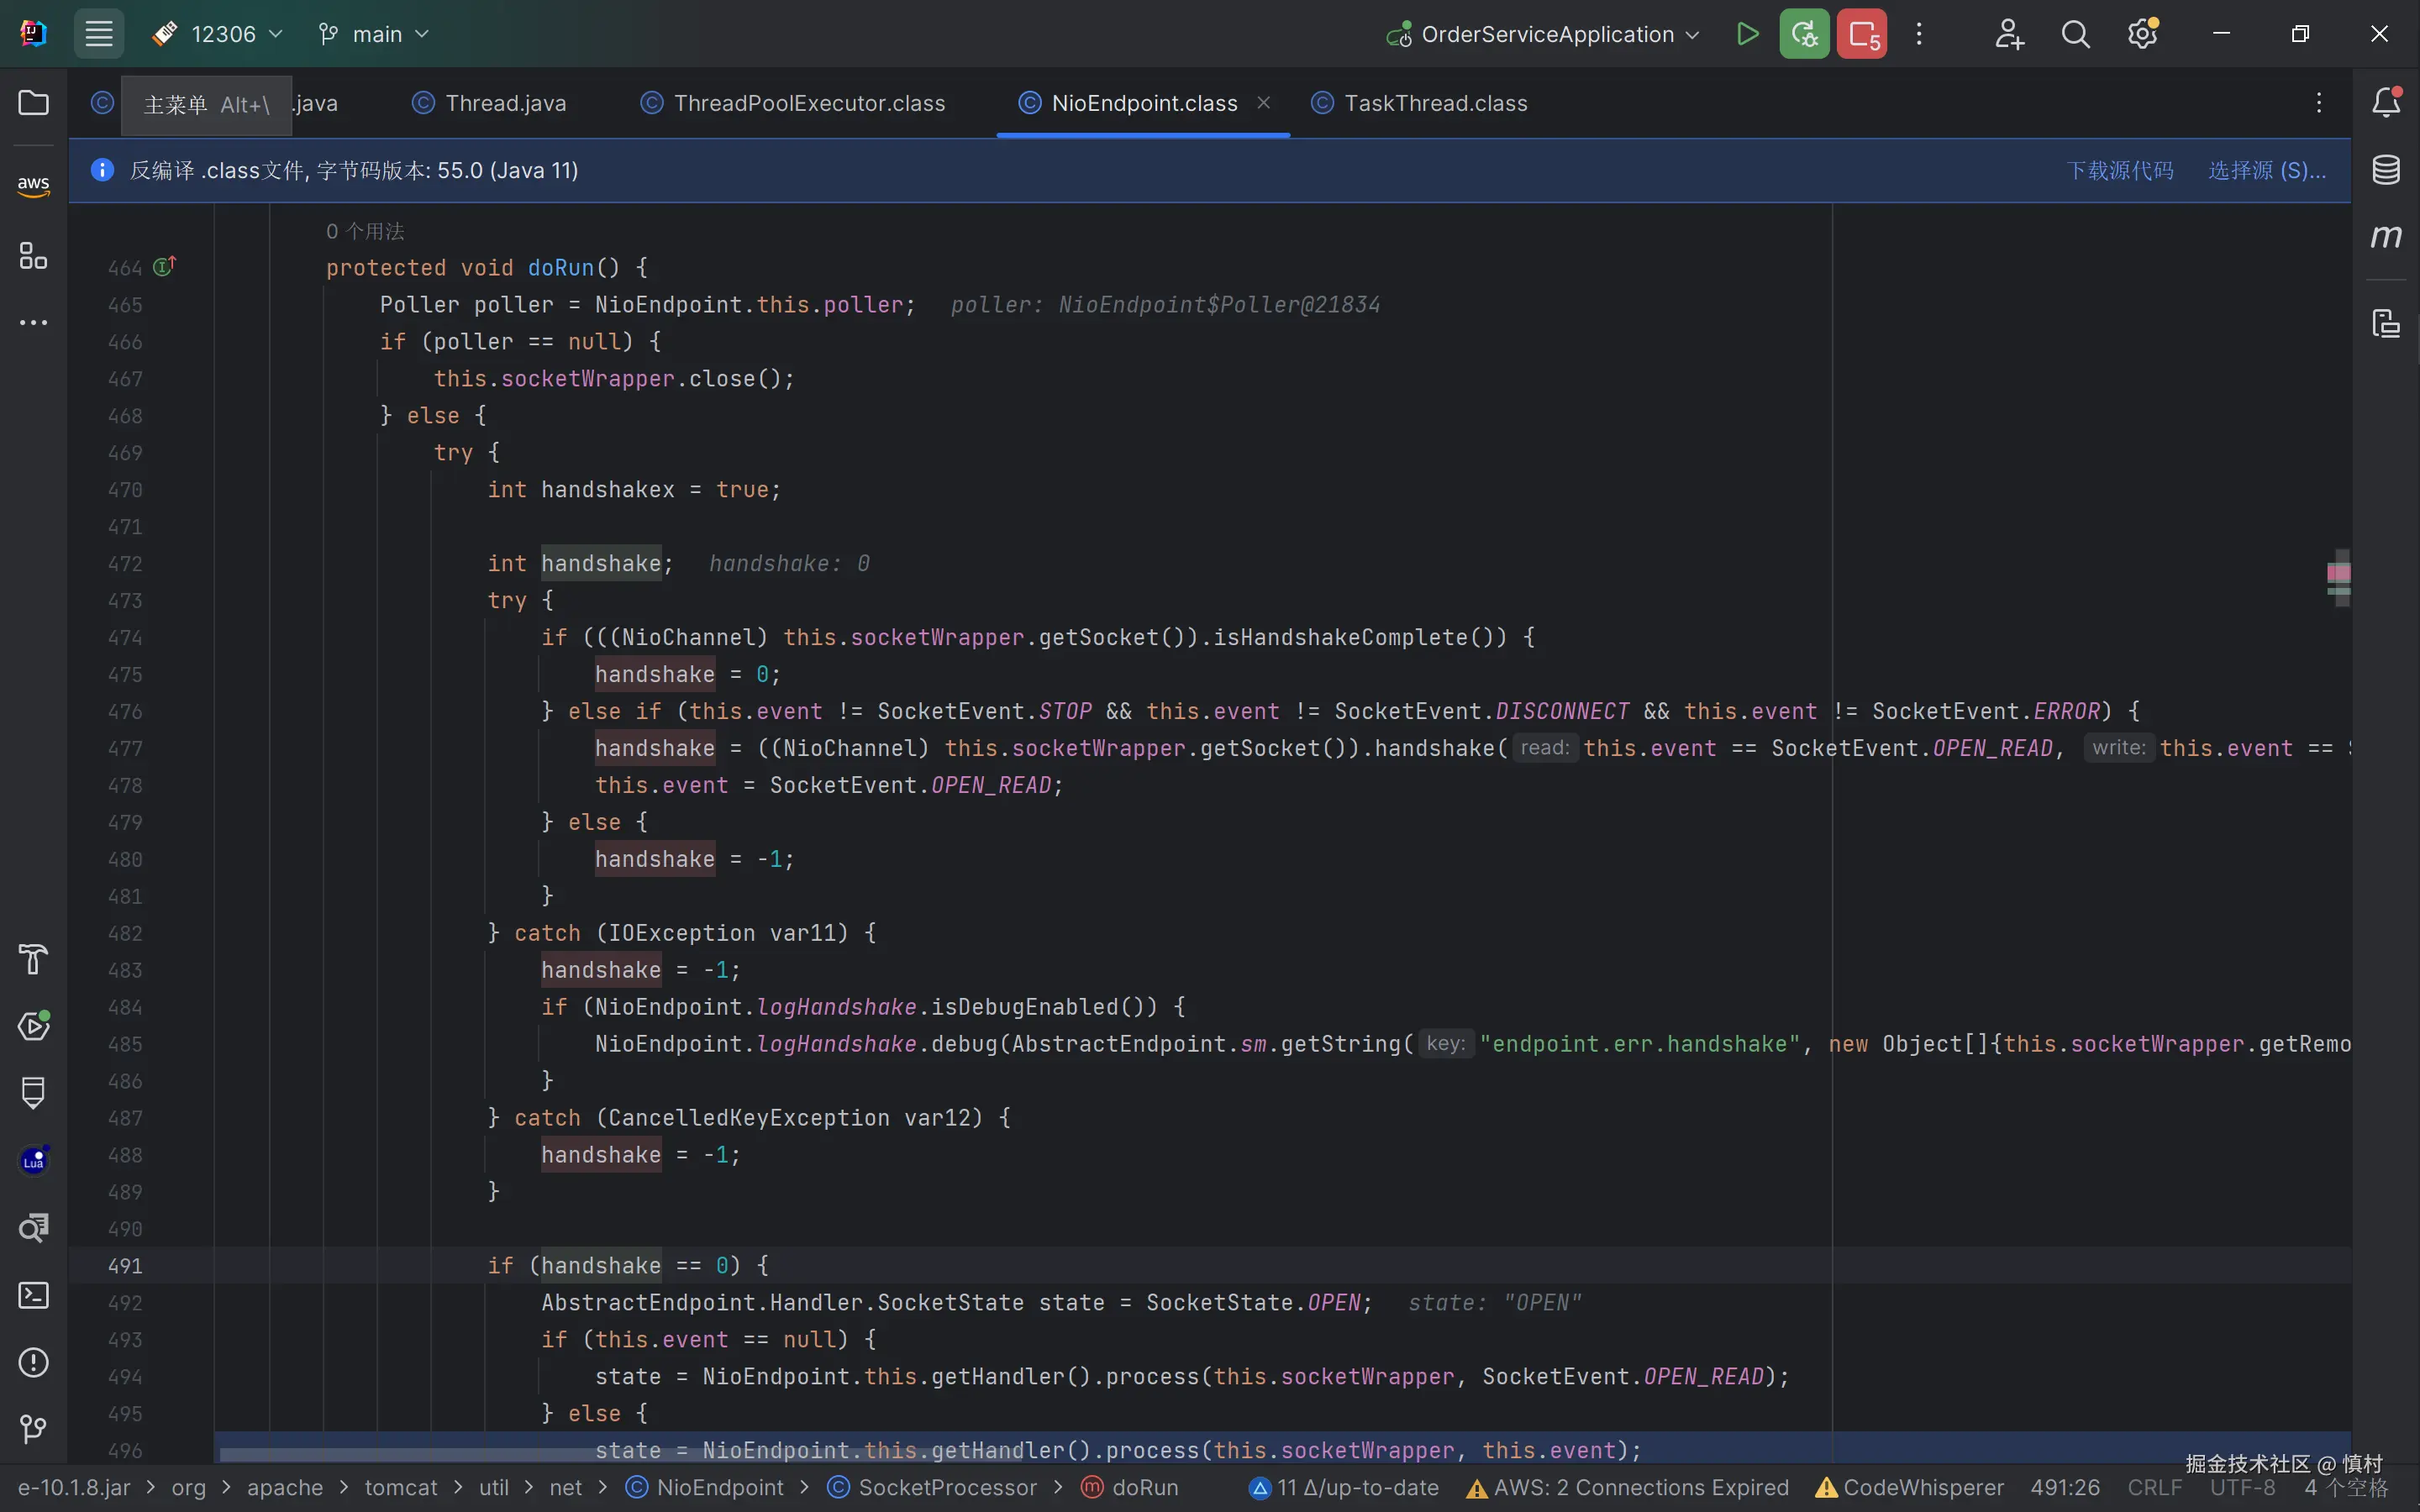Open the Git version control tool window
Viewport: 2420px width, 1512px height.
click(x=33, y=1429)
